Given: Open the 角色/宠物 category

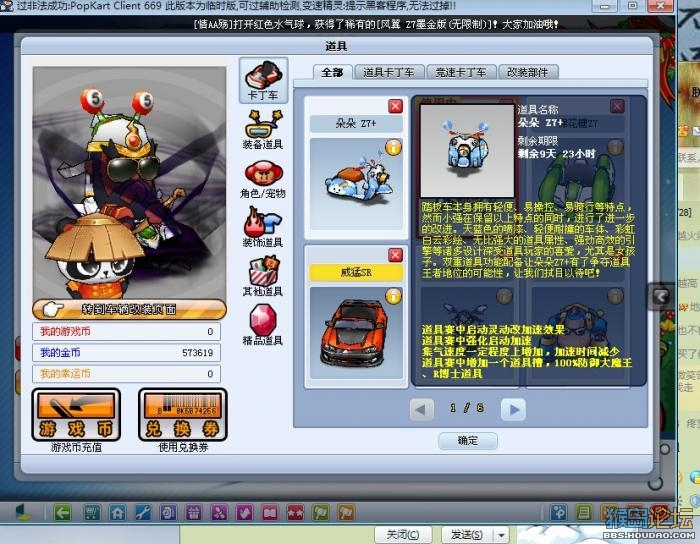Looking at the screenshot, I should pos(263,179).
